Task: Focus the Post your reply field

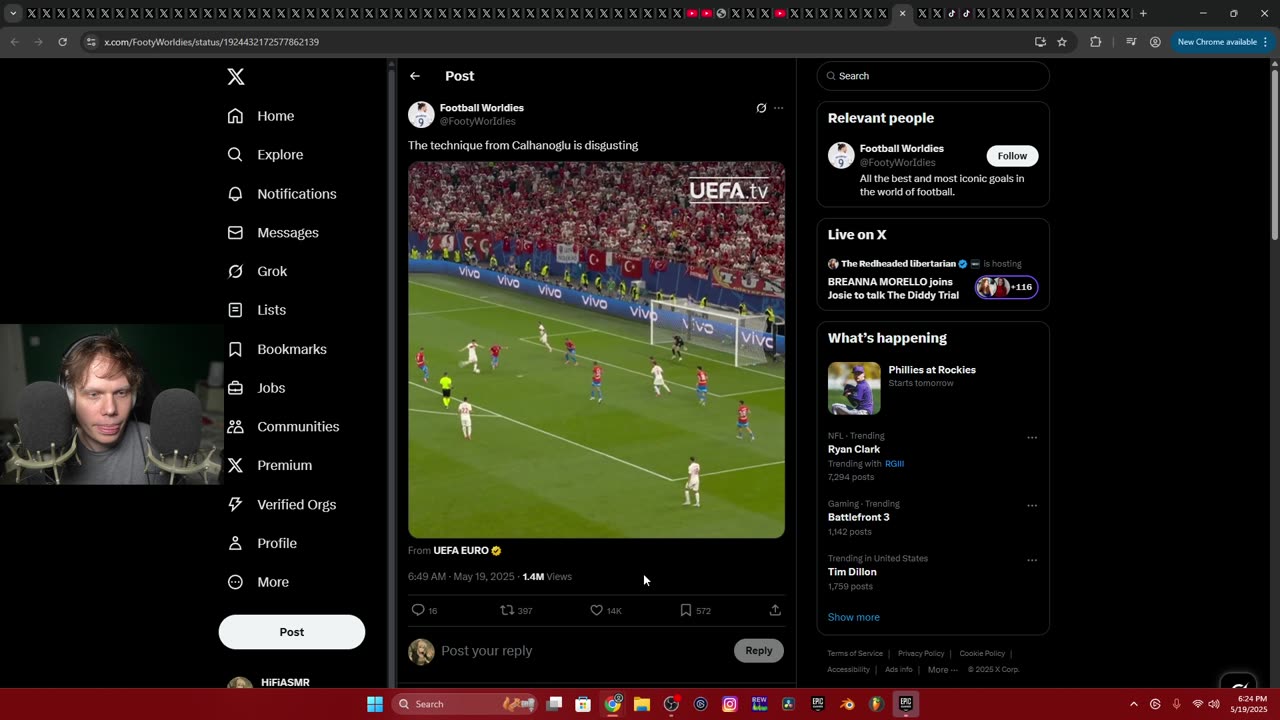Action: (x=583, y=651)
